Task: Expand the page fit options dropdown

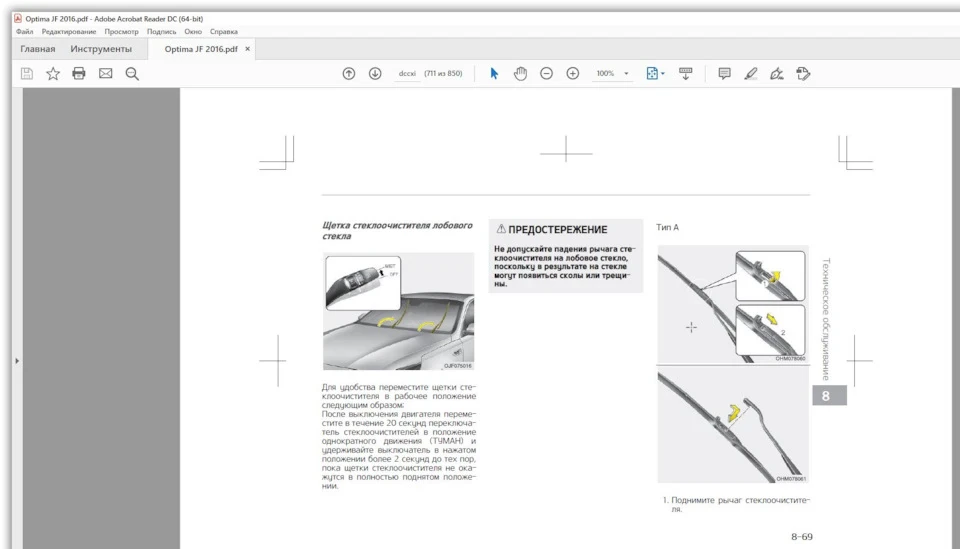Action: 663,74
